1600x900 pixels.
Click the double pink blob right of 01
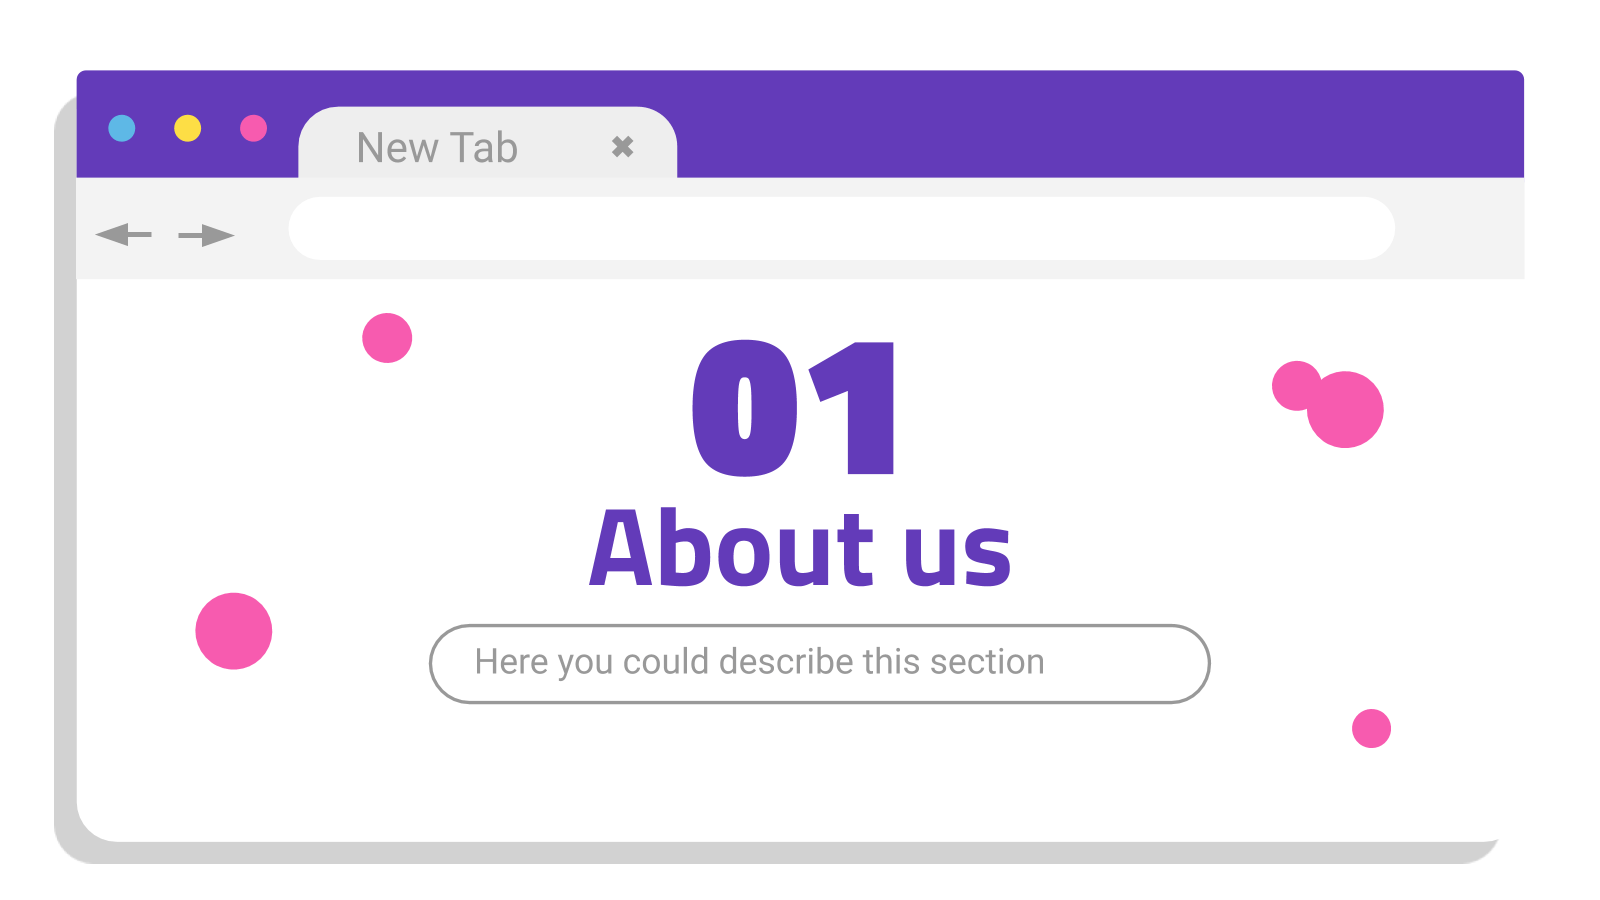(1328, 404)
